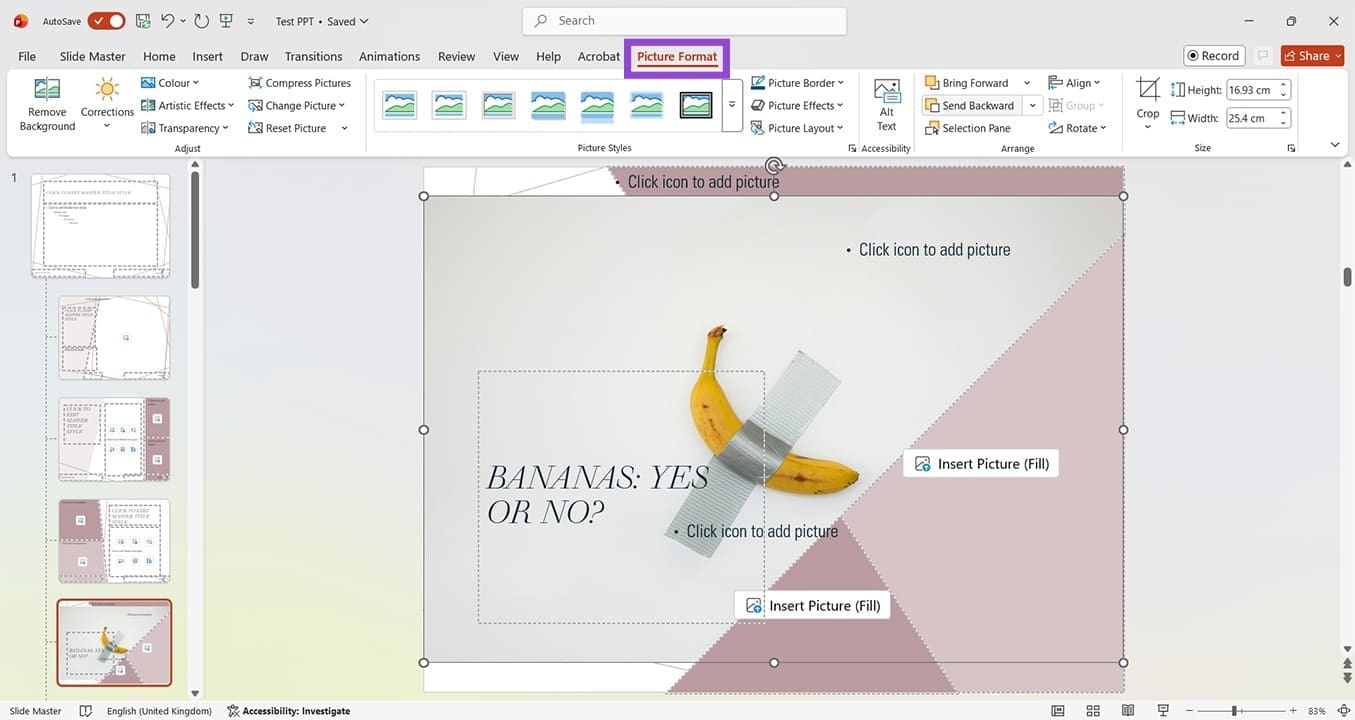Expand the Picture Styles gallery
This screenshot has height=720, width=1355.
tap(732, 105)
